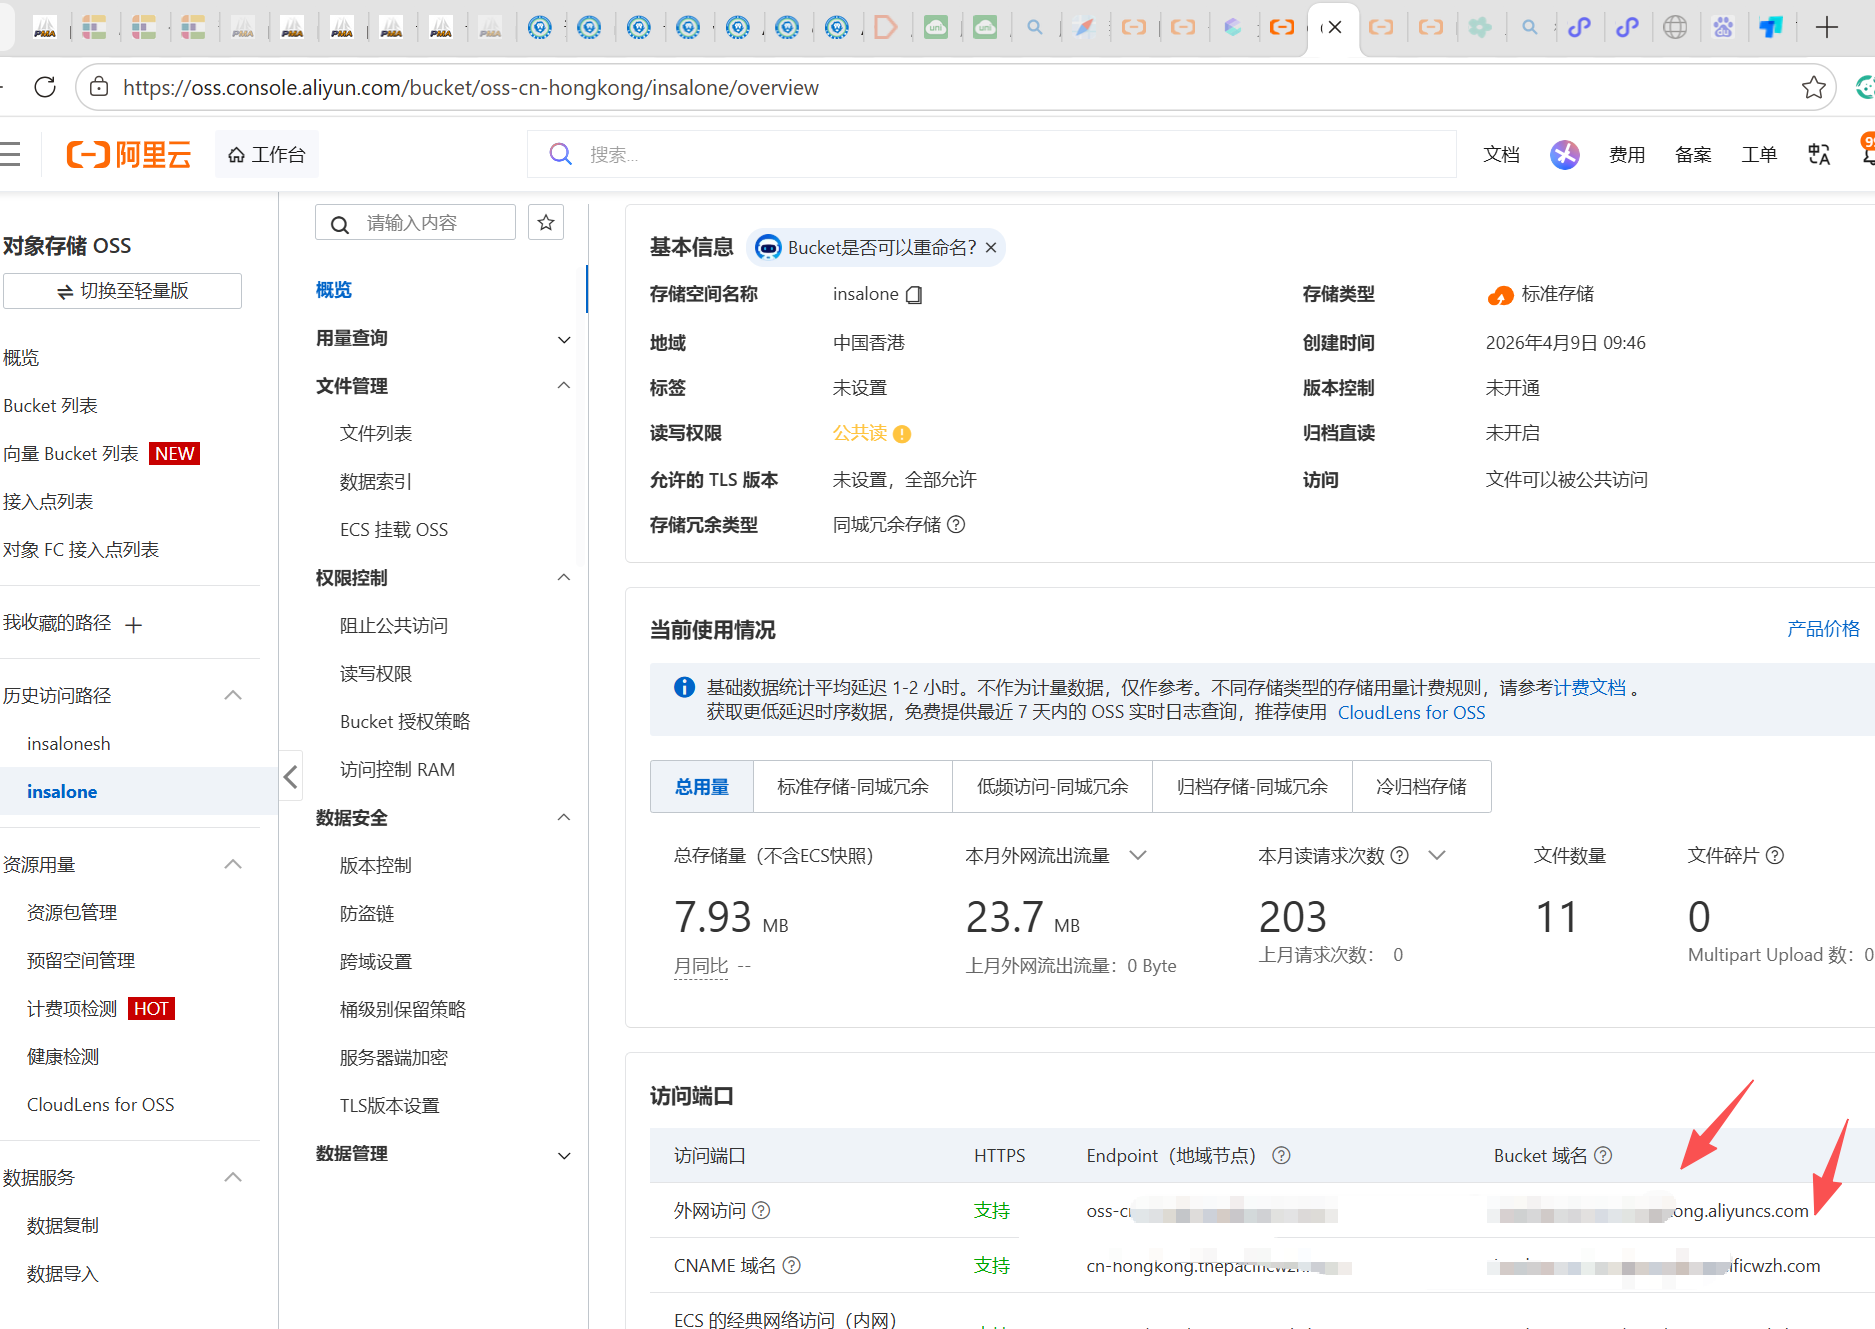This screenshot has width=1875, height=1329.
Task: Dismiss the Bucket rename suggestion chip
Action: [991, 248]
